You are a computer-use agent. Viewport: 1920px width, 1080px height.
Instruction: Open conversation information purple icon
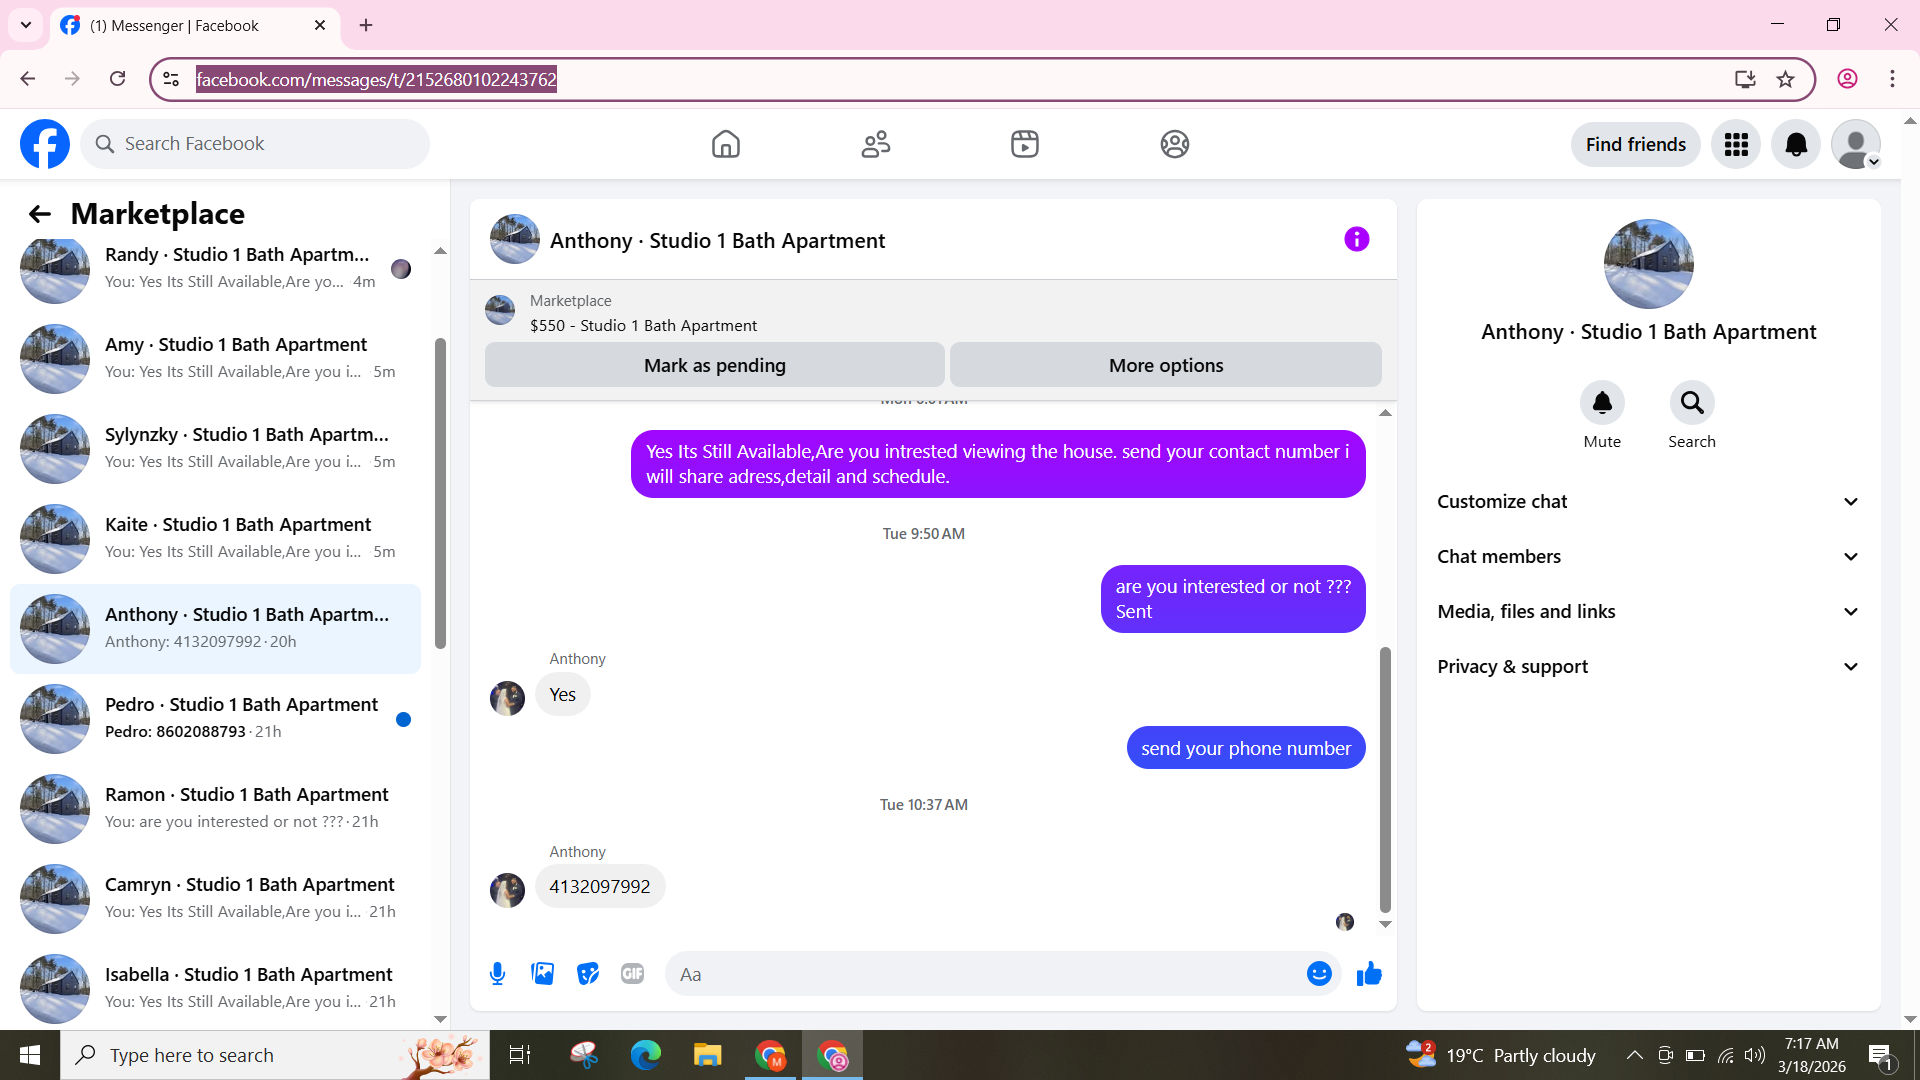[x=1356, y=240]
